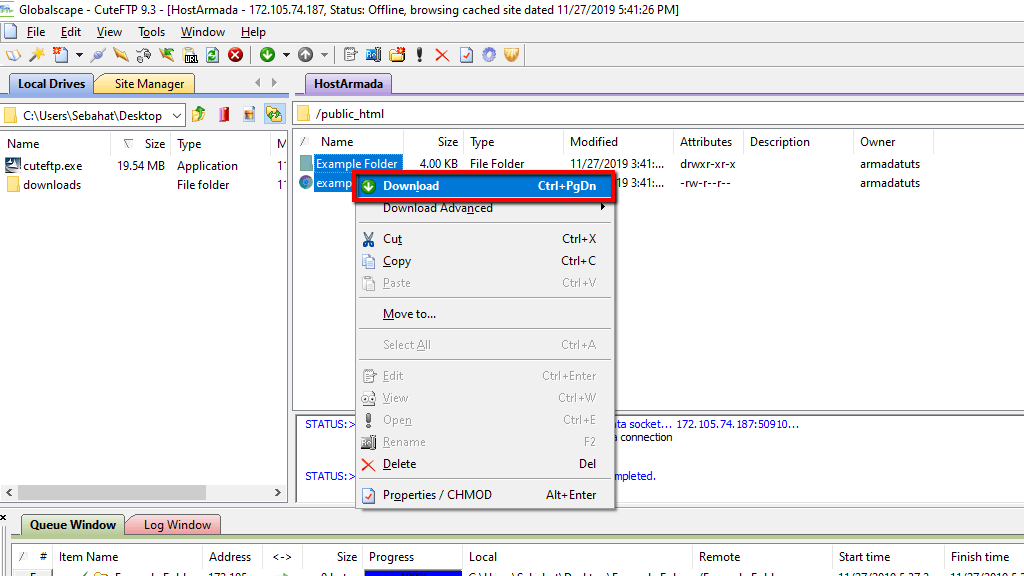Click the Quick Connect plug icon
The image size is (1024, 576).
[x=98, y=56]
